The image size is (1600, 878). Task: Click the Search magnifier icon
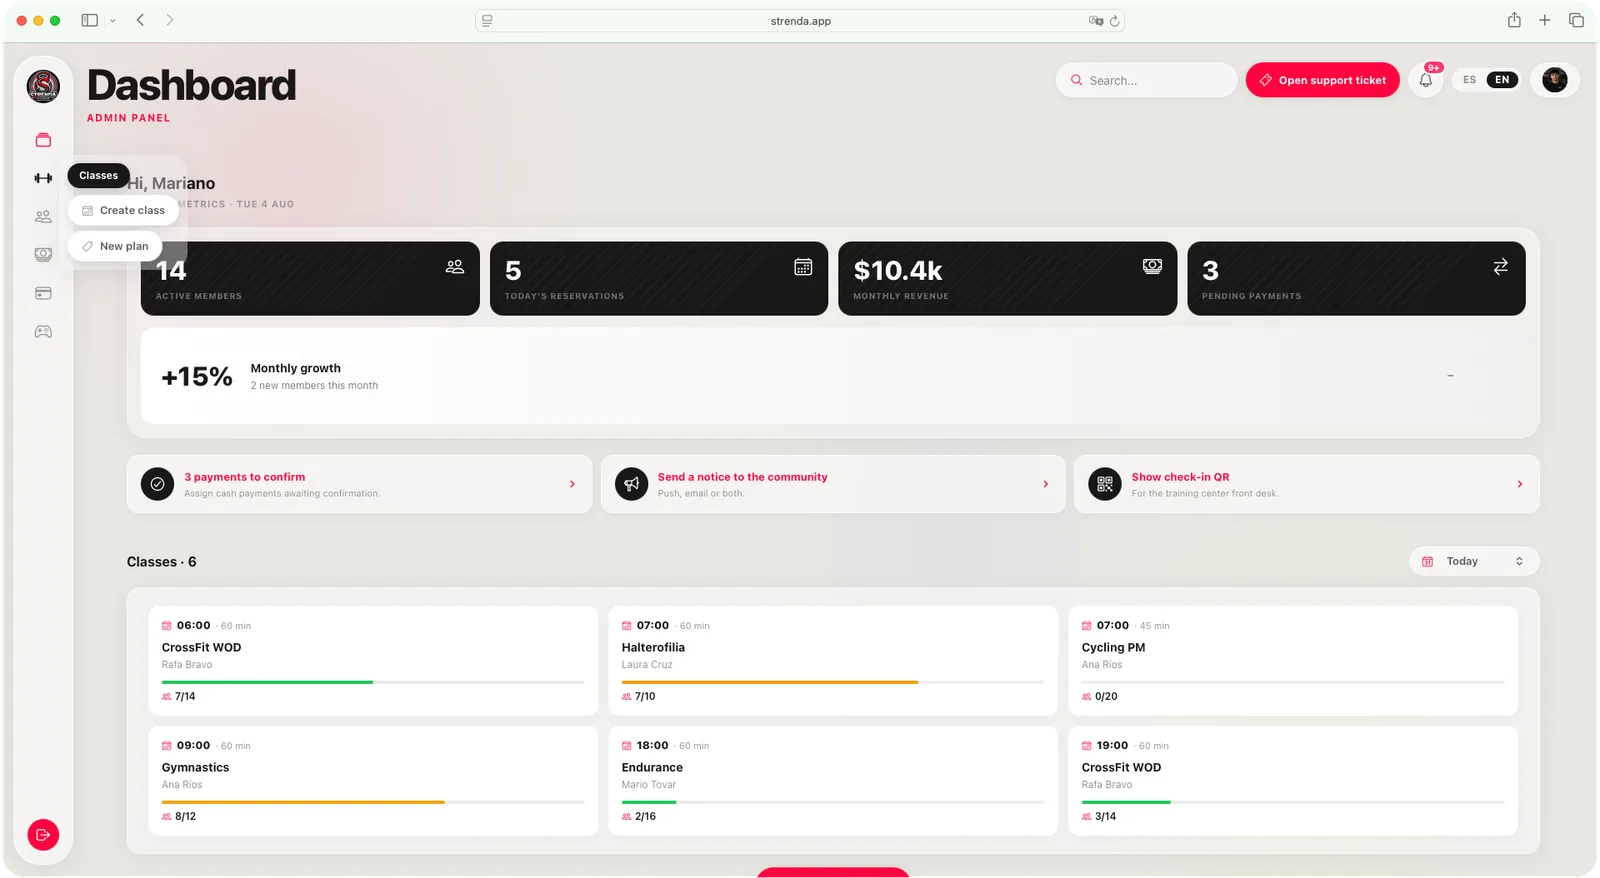pos(1077,80)
